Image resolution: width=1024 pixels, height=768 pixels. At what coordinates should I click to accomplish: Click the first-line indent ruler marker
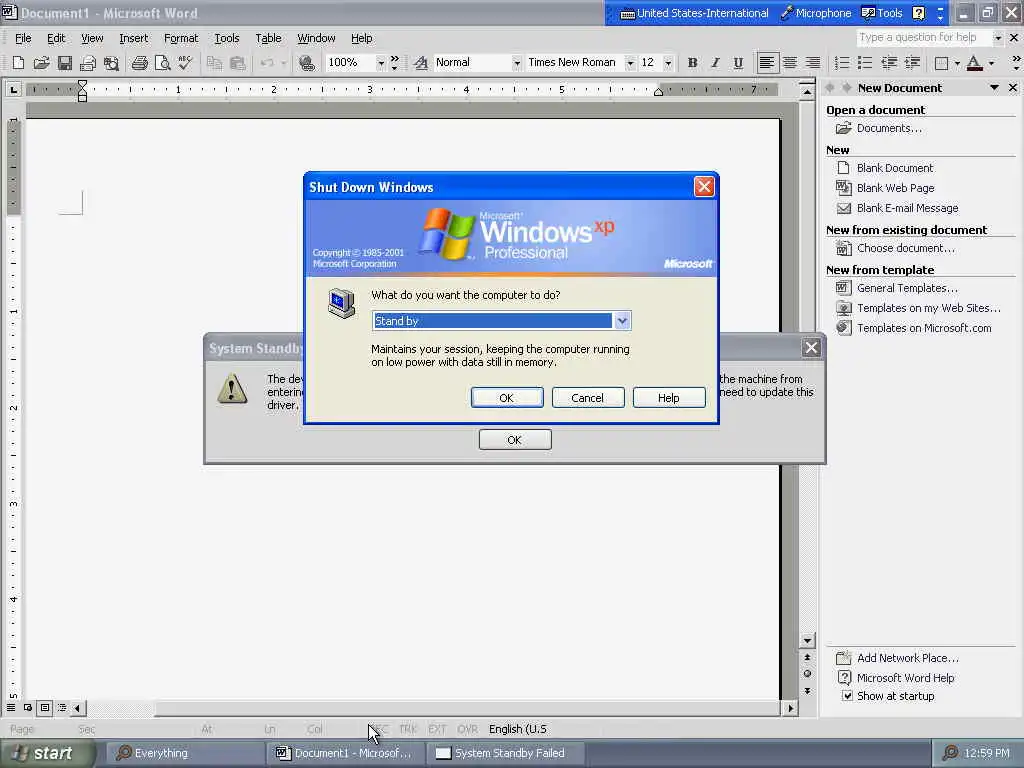pos(82,85)
